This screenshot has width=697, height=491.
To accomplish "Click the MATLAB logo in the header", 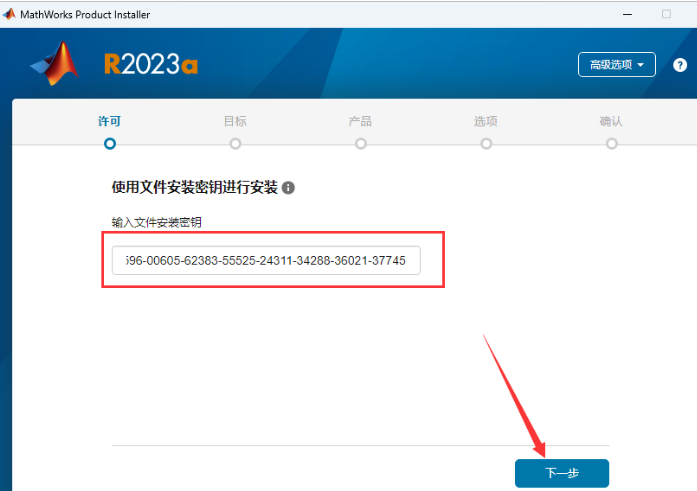I will pos(55,63).
